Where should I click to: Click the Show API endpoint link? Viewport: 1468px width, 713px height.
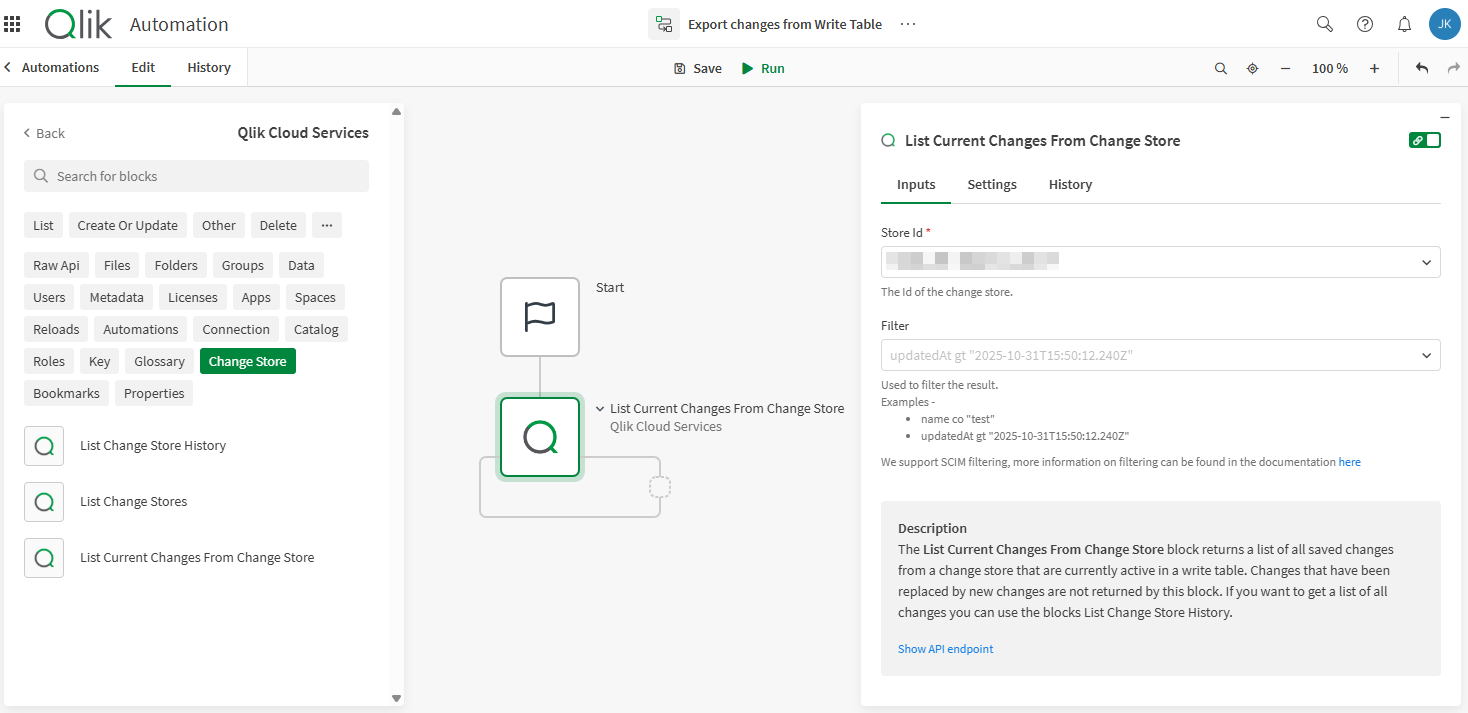pyautogui.click(x=945, y=648)
